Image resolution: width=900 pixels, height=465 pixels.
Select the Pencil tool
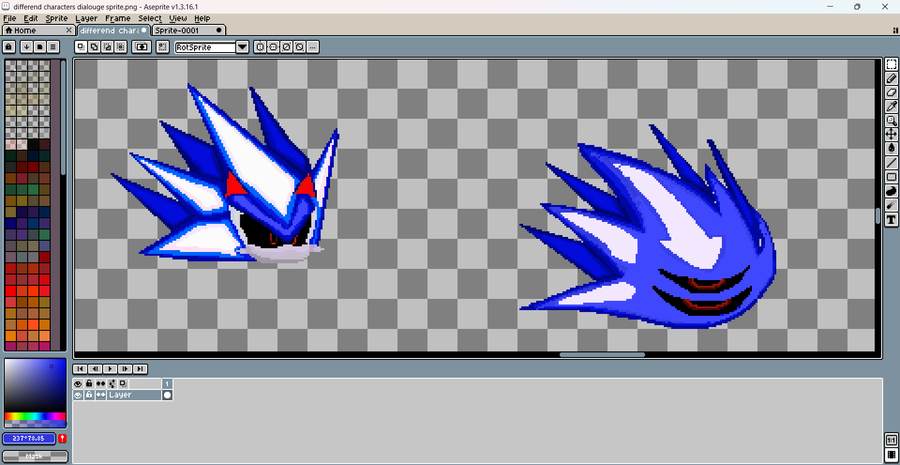pos(891,79)
